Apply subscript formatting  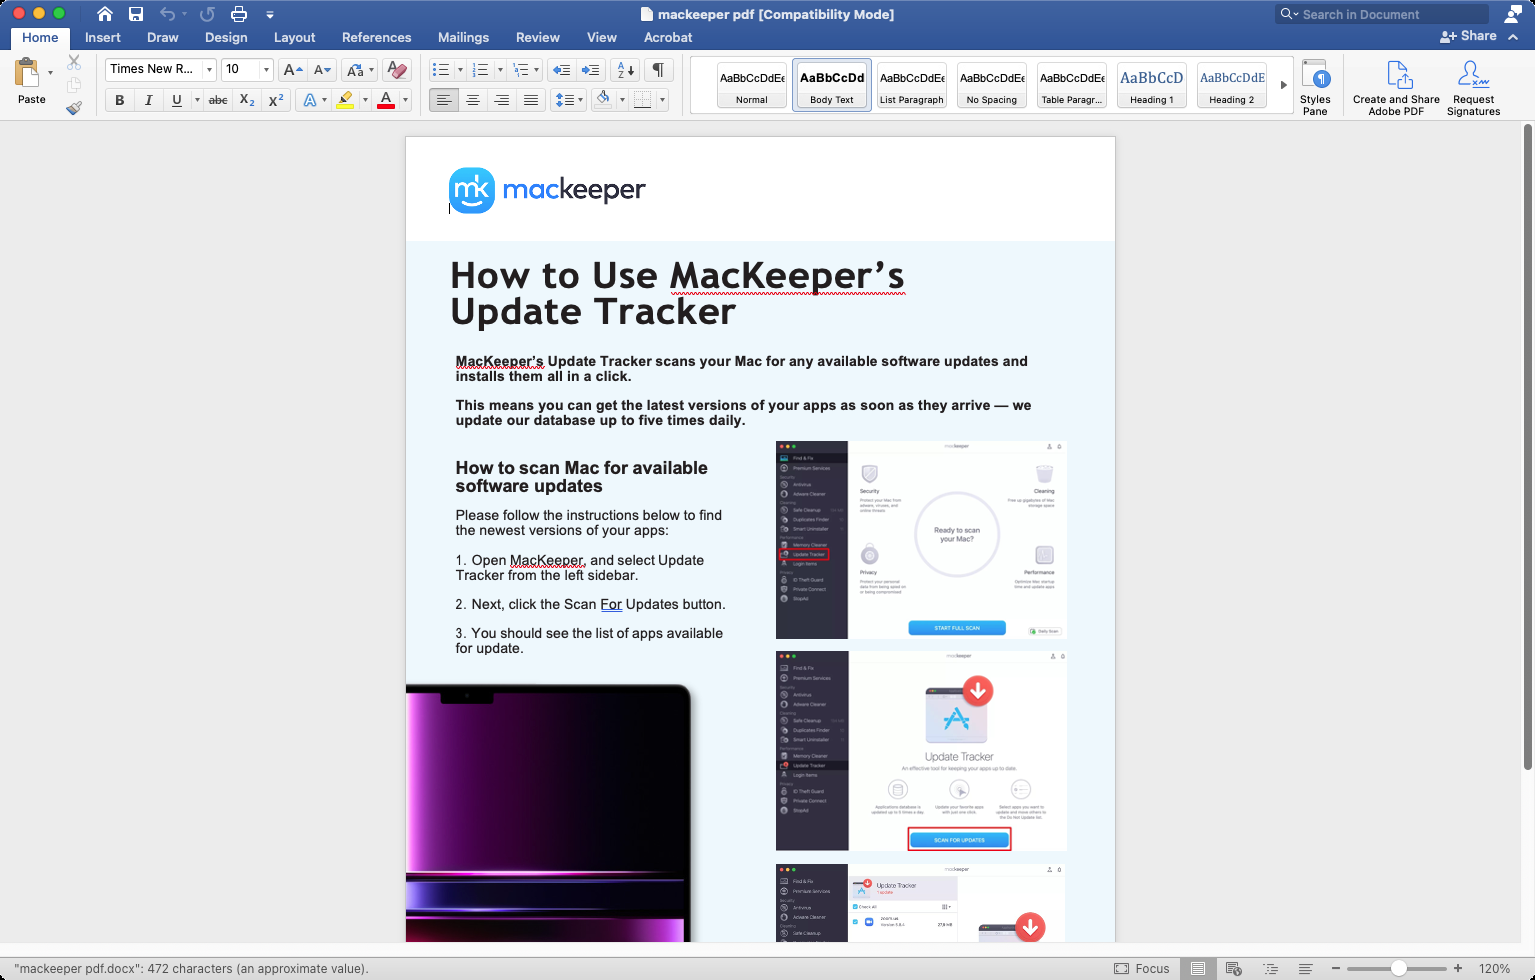(247, 100)
